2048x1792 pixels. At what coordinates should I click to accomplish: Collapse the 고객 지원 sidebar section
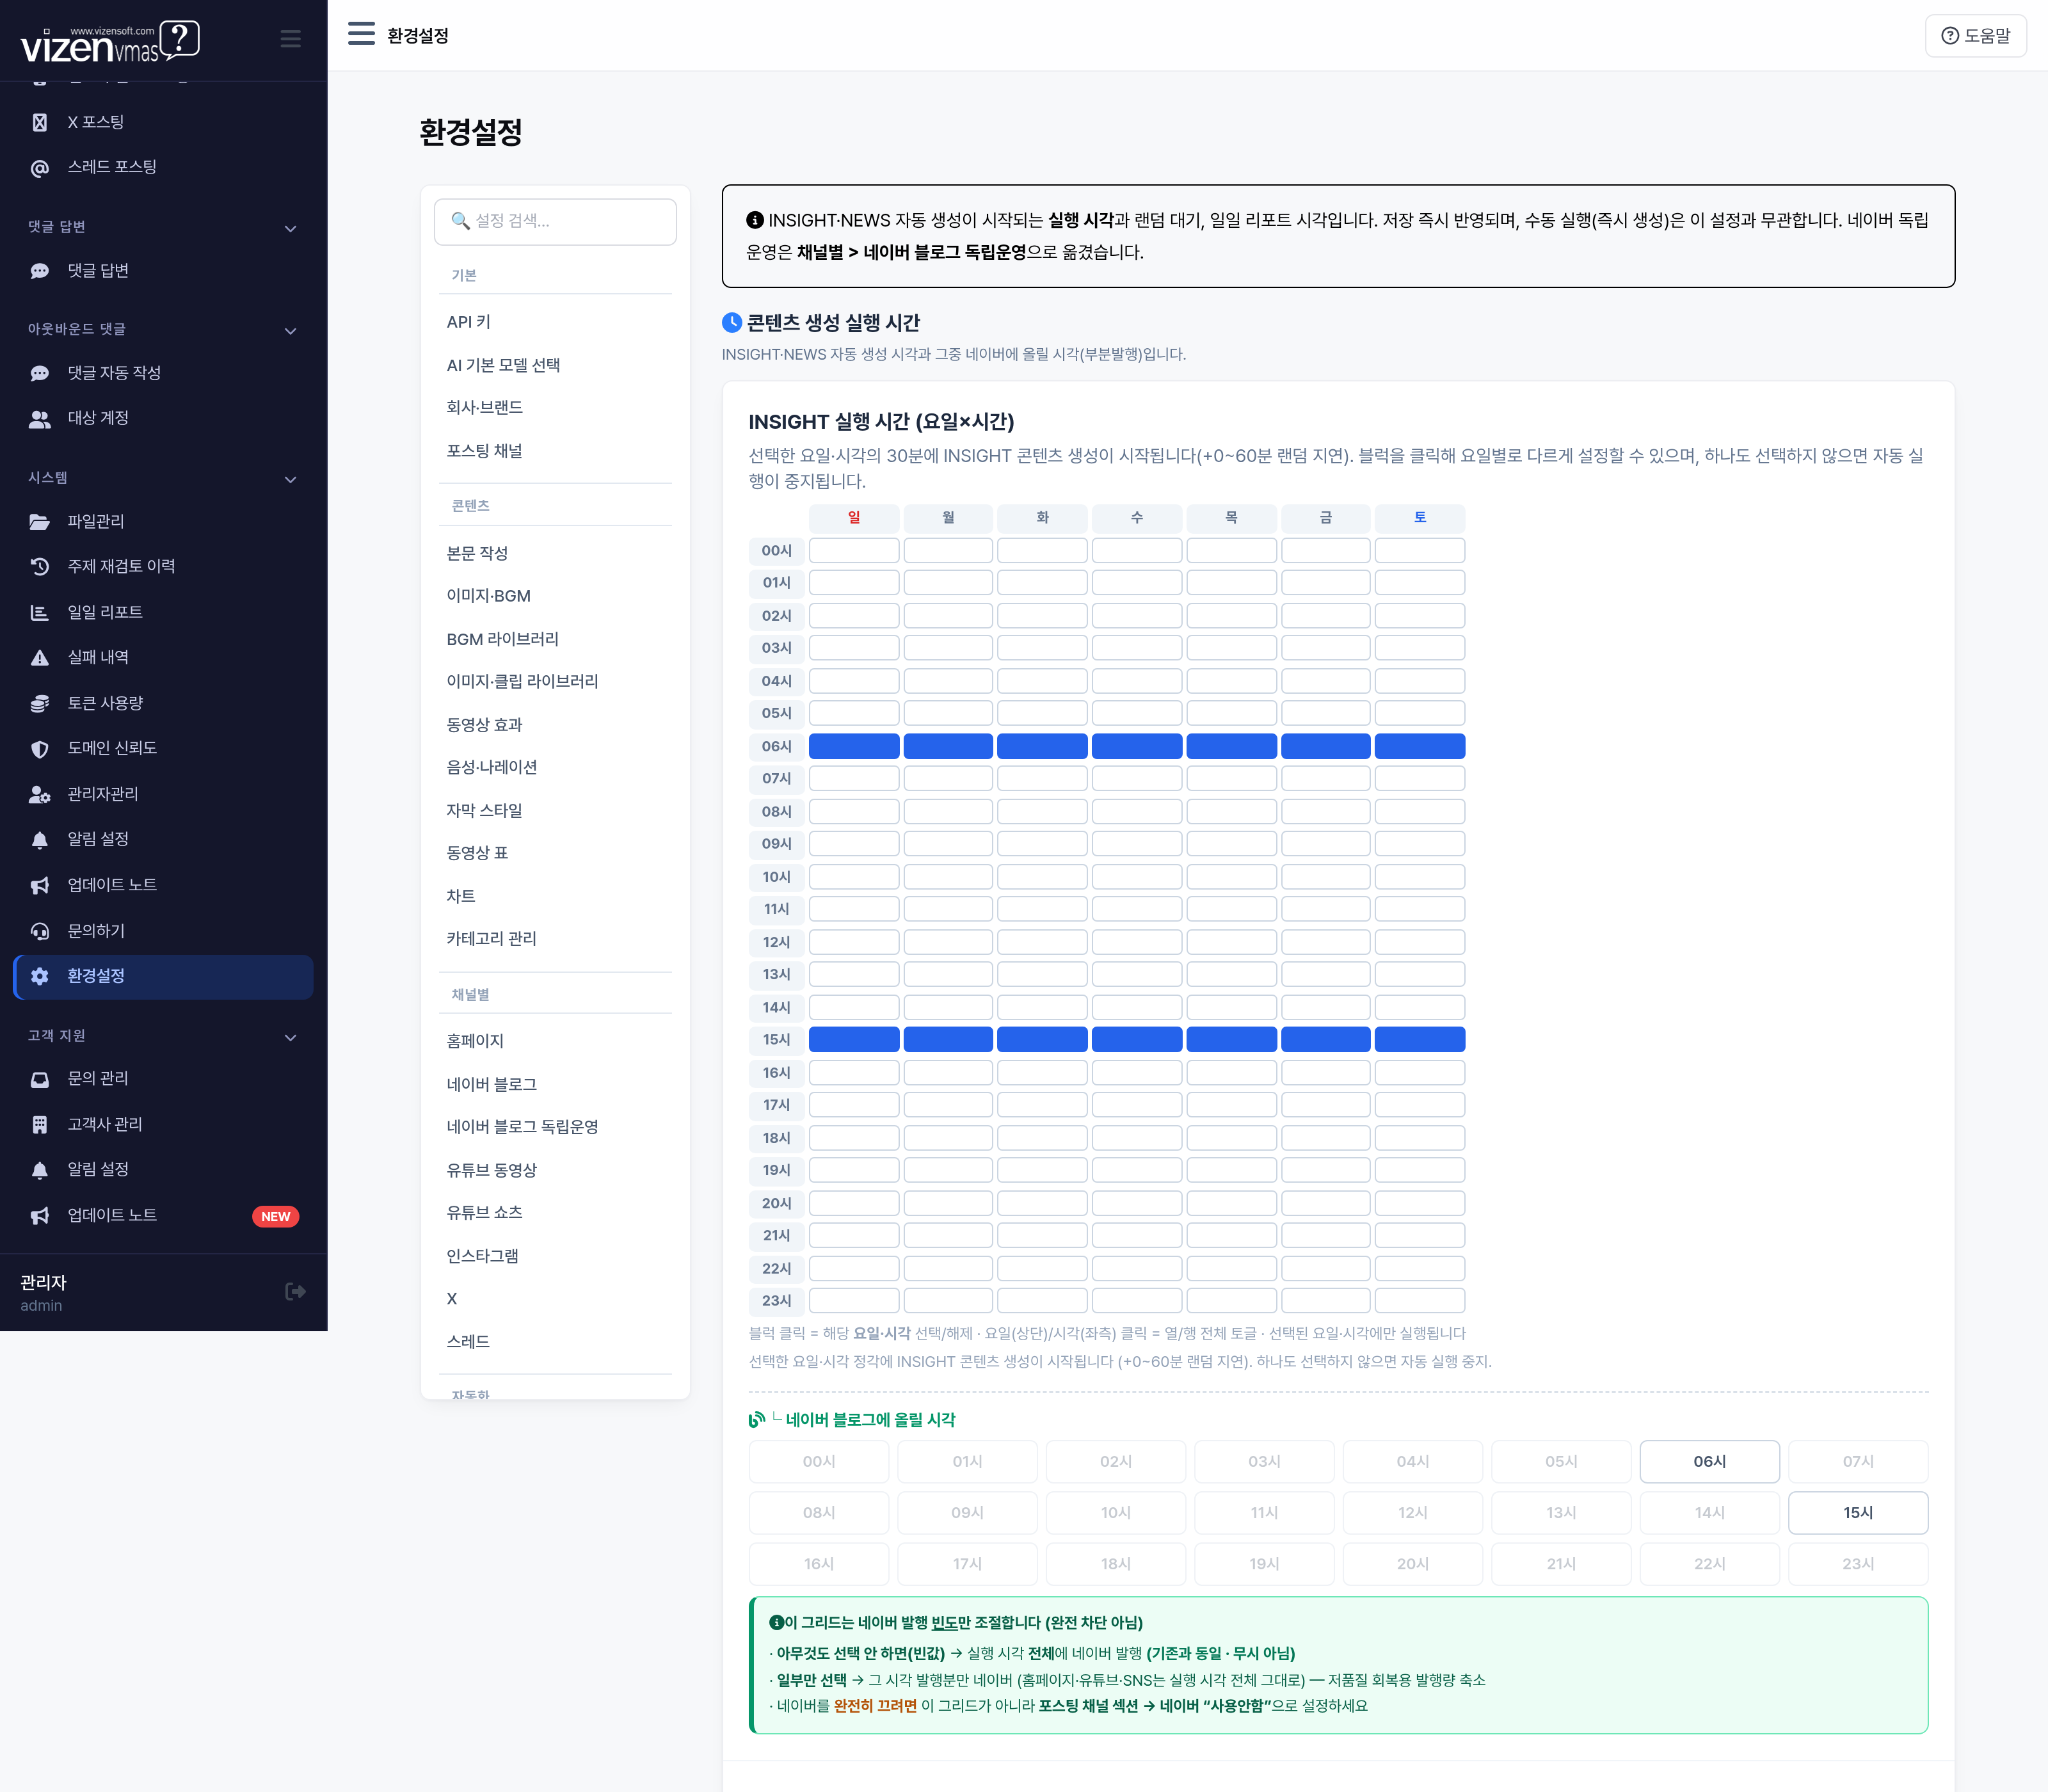(x=290, y=1037)
